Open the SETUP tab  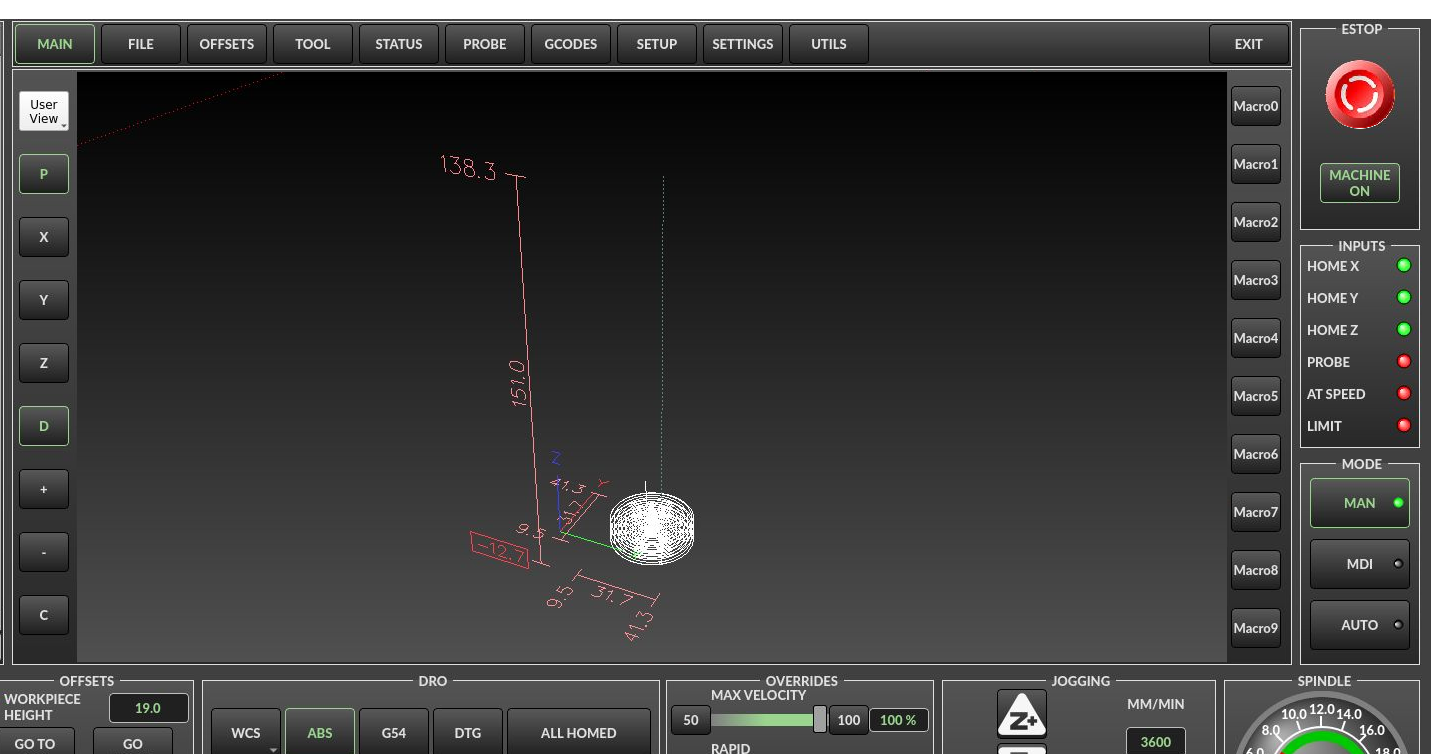(x=657, y=44)
